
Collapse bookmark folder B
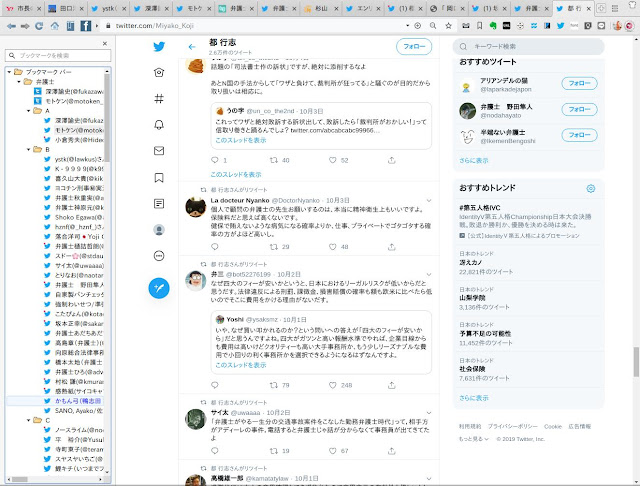(29, 149)
